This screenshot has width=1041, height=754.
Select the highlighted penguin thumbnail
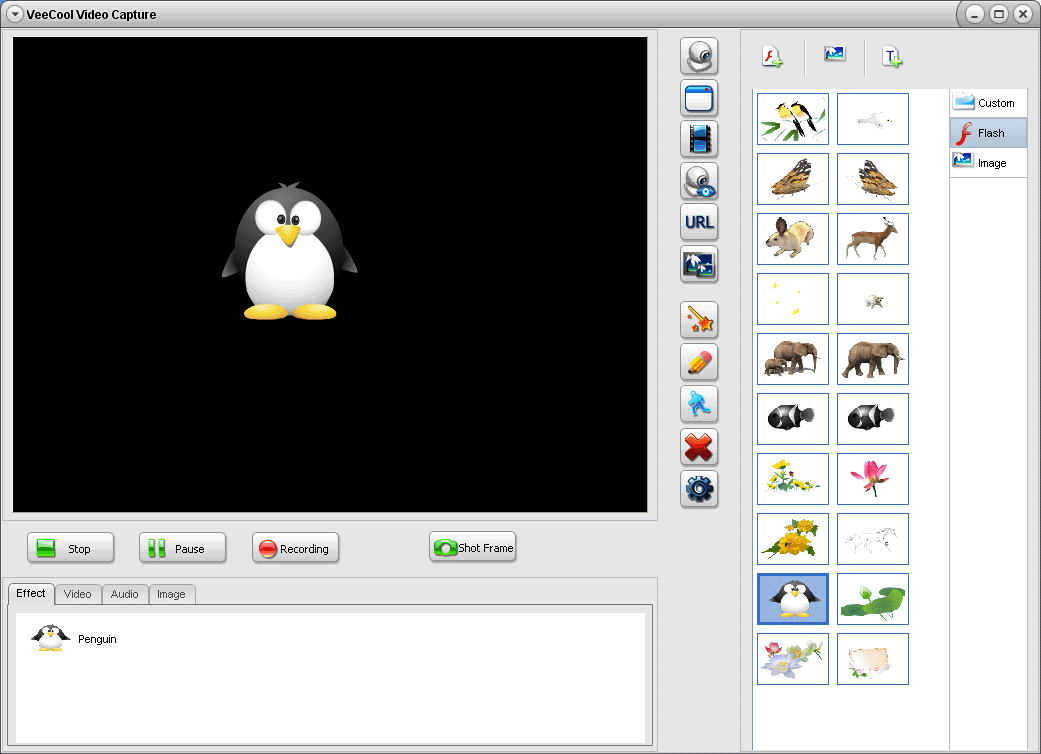(793, 599)
